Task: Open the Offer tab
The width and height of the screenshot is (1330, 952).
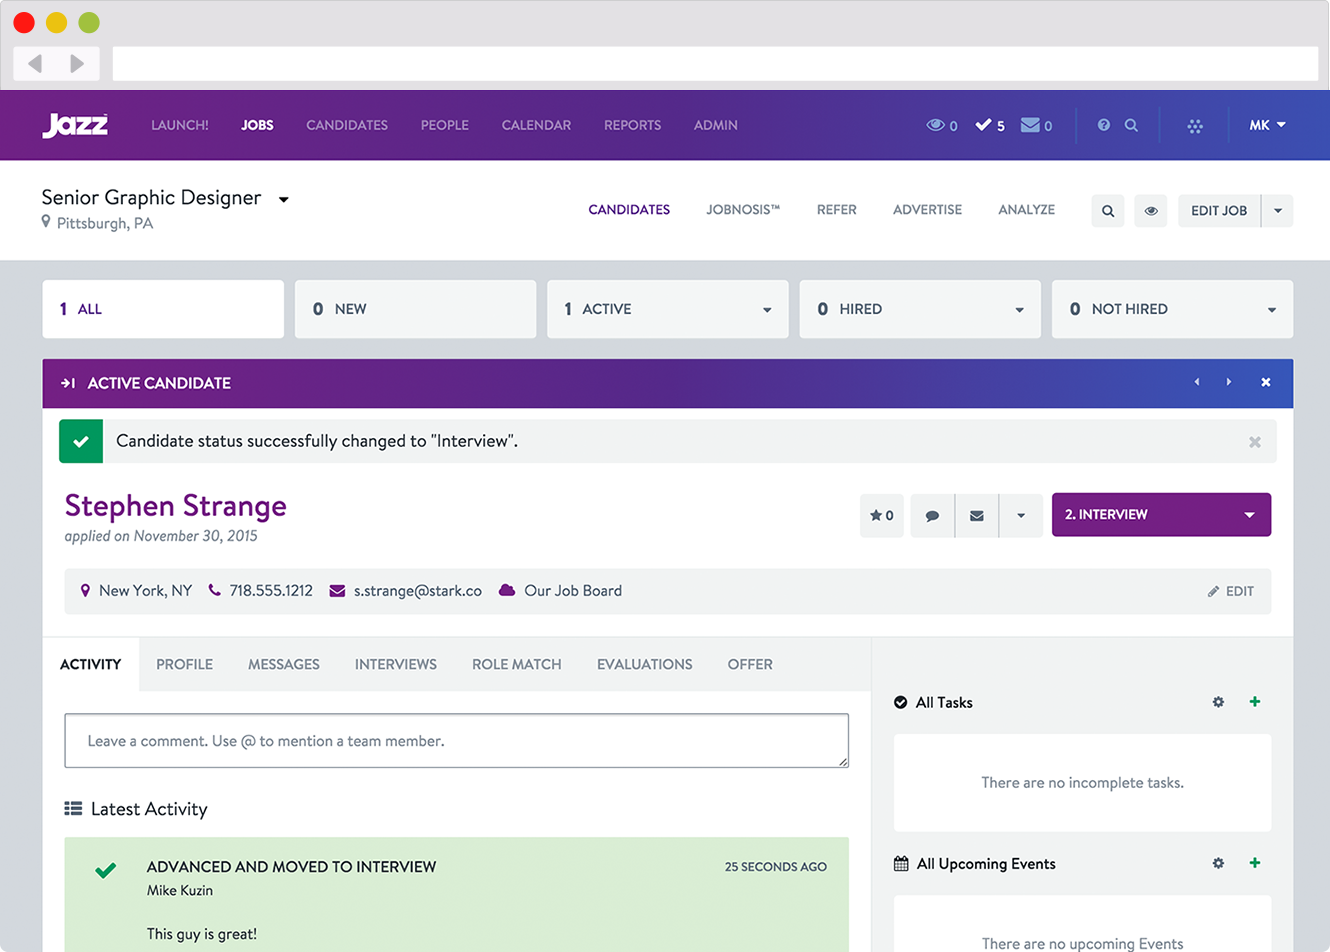Action: point(750,664)
